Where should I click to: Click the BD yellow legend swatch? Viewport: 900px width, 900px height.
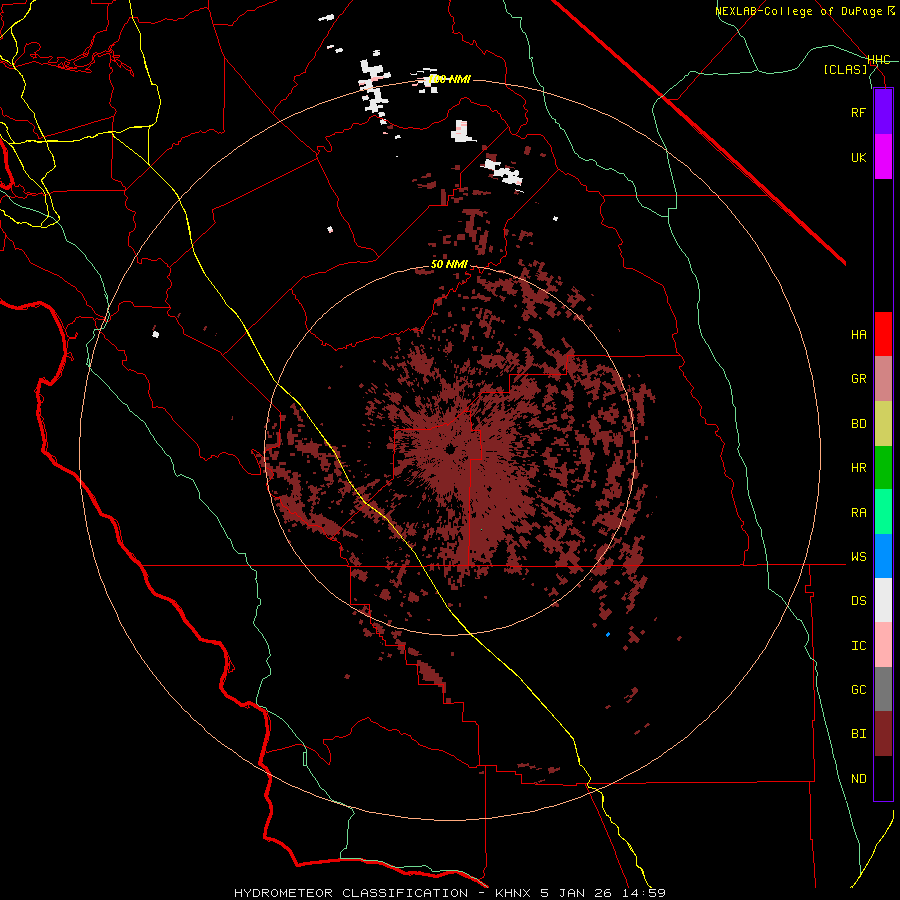[x=883, y=424]
